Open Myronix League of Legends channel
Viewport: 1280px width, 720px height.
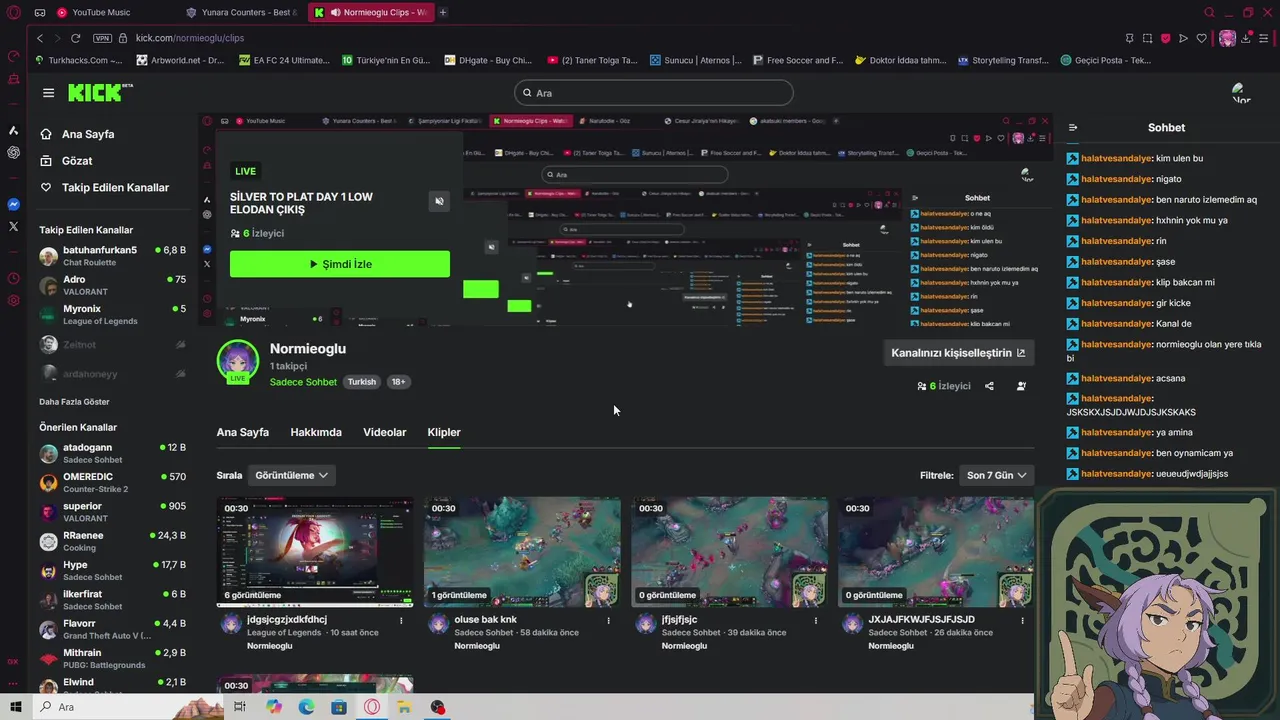[112, 315]
